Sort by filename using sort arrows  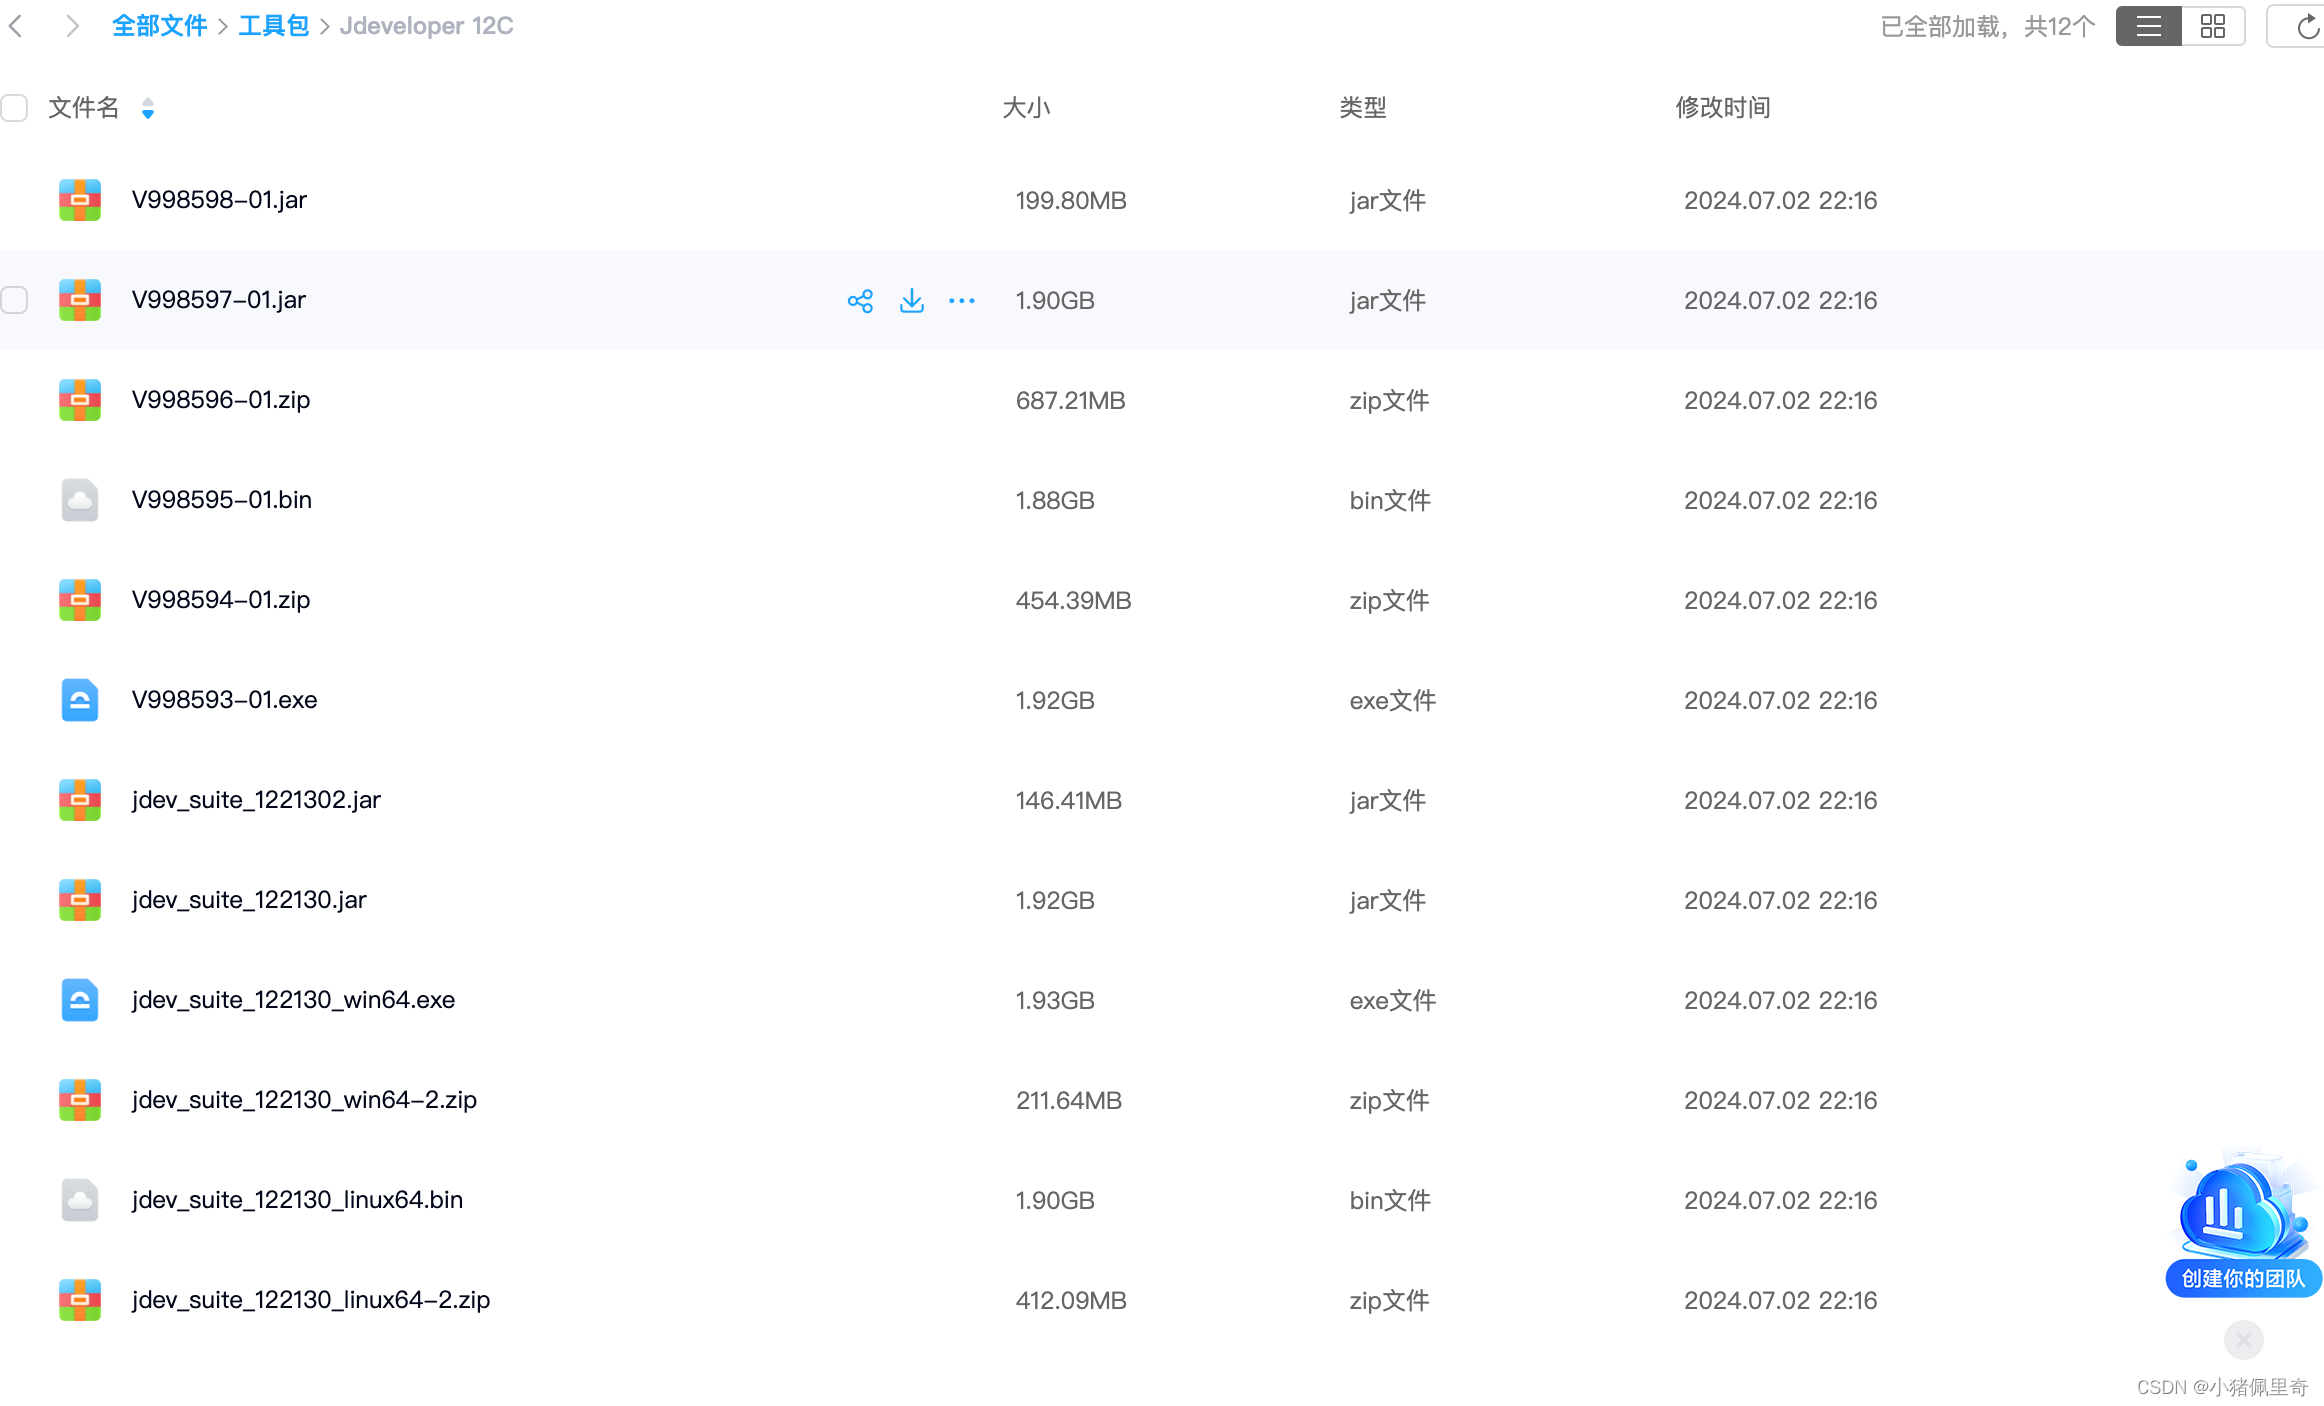pyautogui.click(x=148, y=108)
